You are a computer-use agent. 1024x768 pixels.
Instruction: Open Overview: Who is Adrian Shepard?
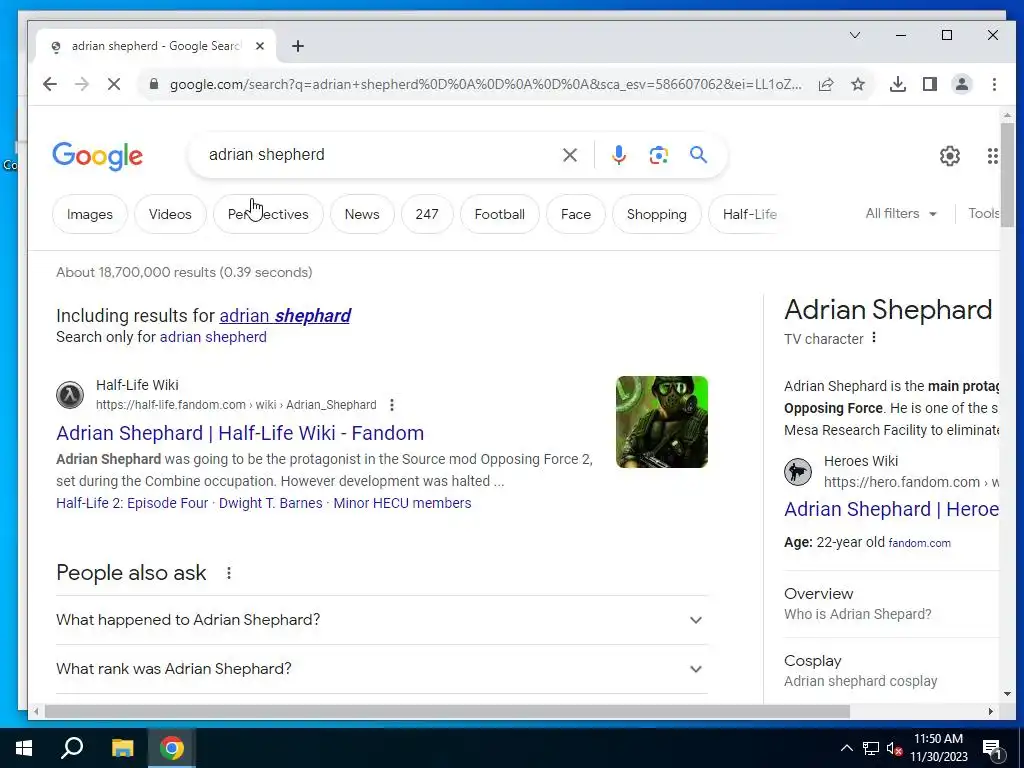point(891,603)
